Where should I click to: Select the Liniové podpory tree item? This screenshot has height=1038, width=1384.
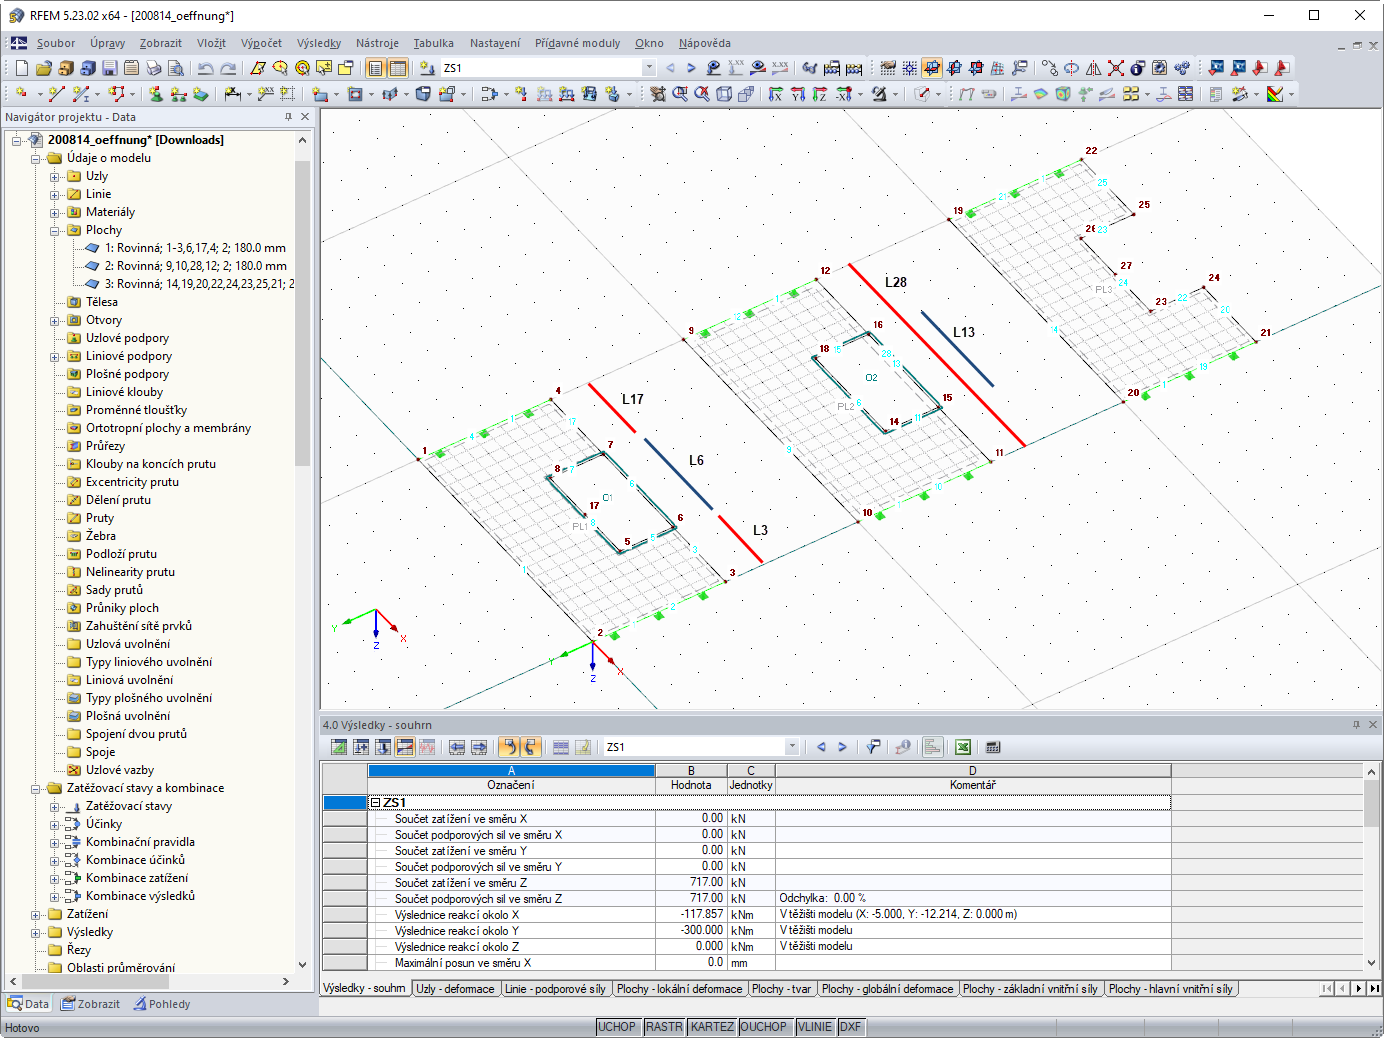128,356
